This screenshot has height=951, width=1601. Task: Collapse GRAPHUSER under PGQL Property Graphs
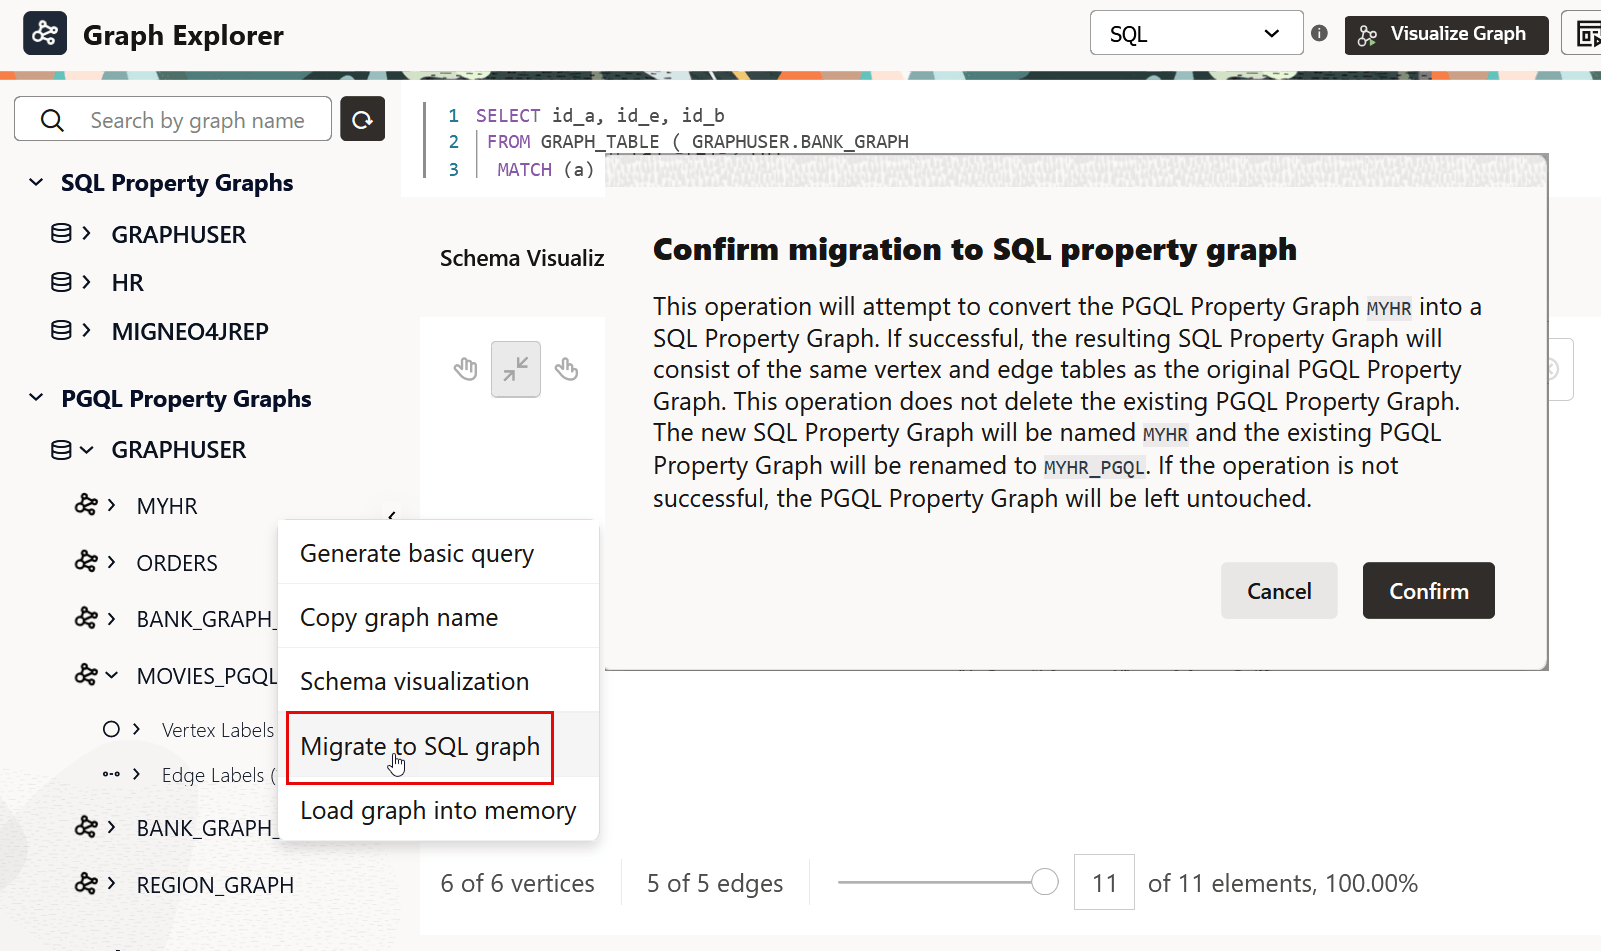tap(87, 450)
